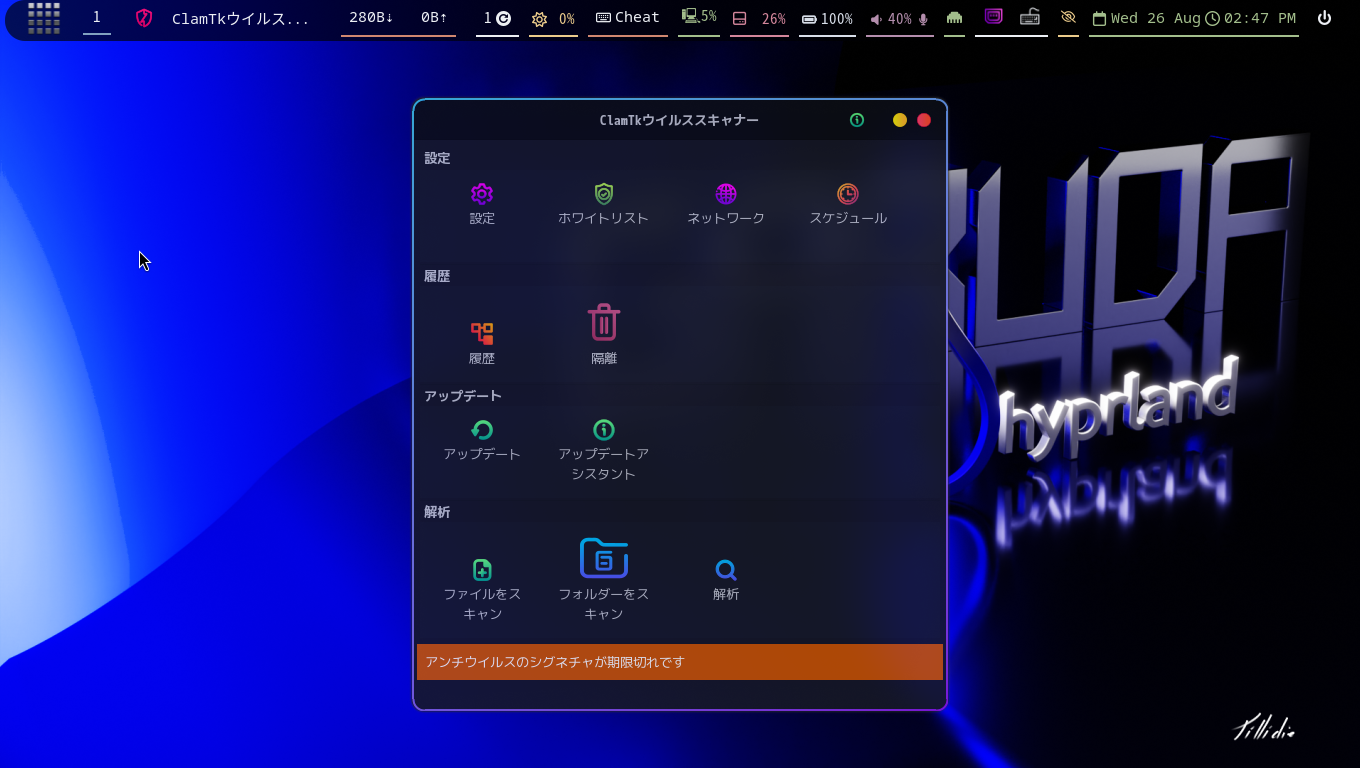This screenshot has width=1360, height=768.
Task: Open the ホワイトリスト (Whitelist) shield icon
Action: pos(604,194)
